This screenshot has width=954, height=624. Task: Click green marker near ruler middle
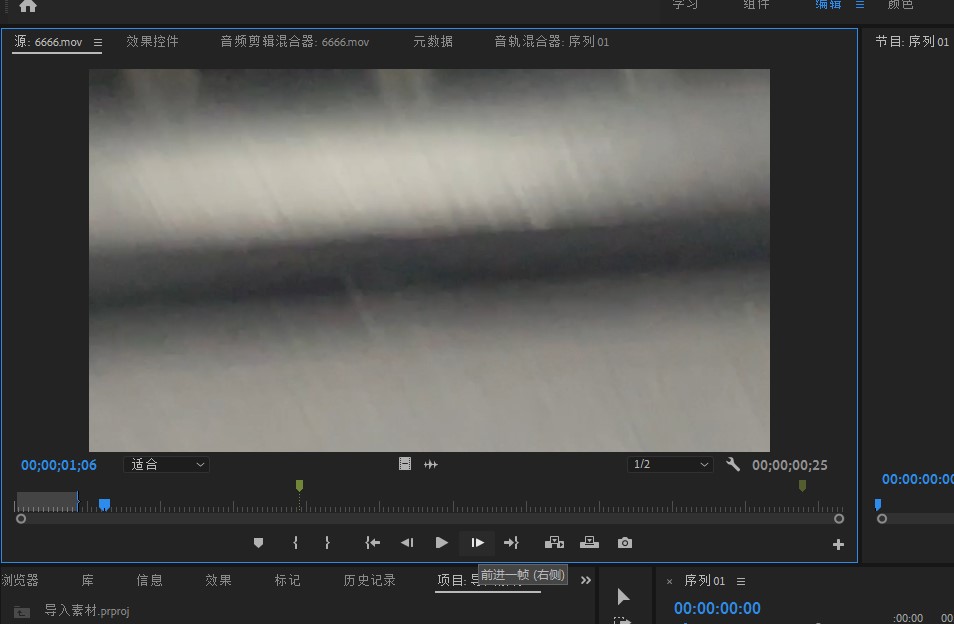[x=299, y=485]
